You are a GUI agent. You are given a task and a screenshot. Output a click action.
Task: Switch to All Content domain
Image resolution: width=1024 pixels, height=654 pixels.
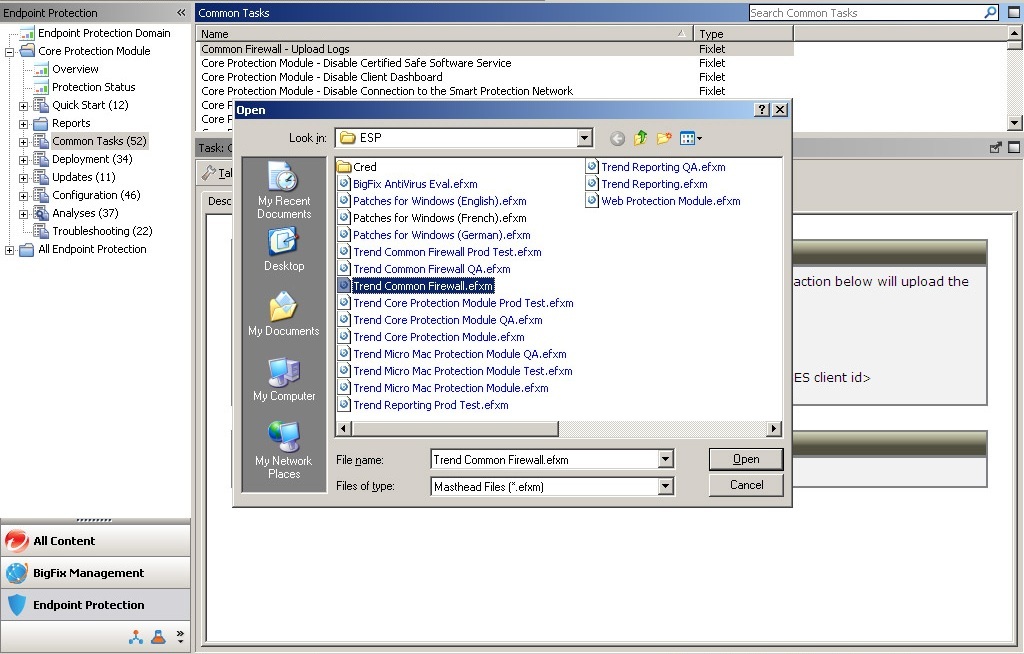tap(95, 541)
